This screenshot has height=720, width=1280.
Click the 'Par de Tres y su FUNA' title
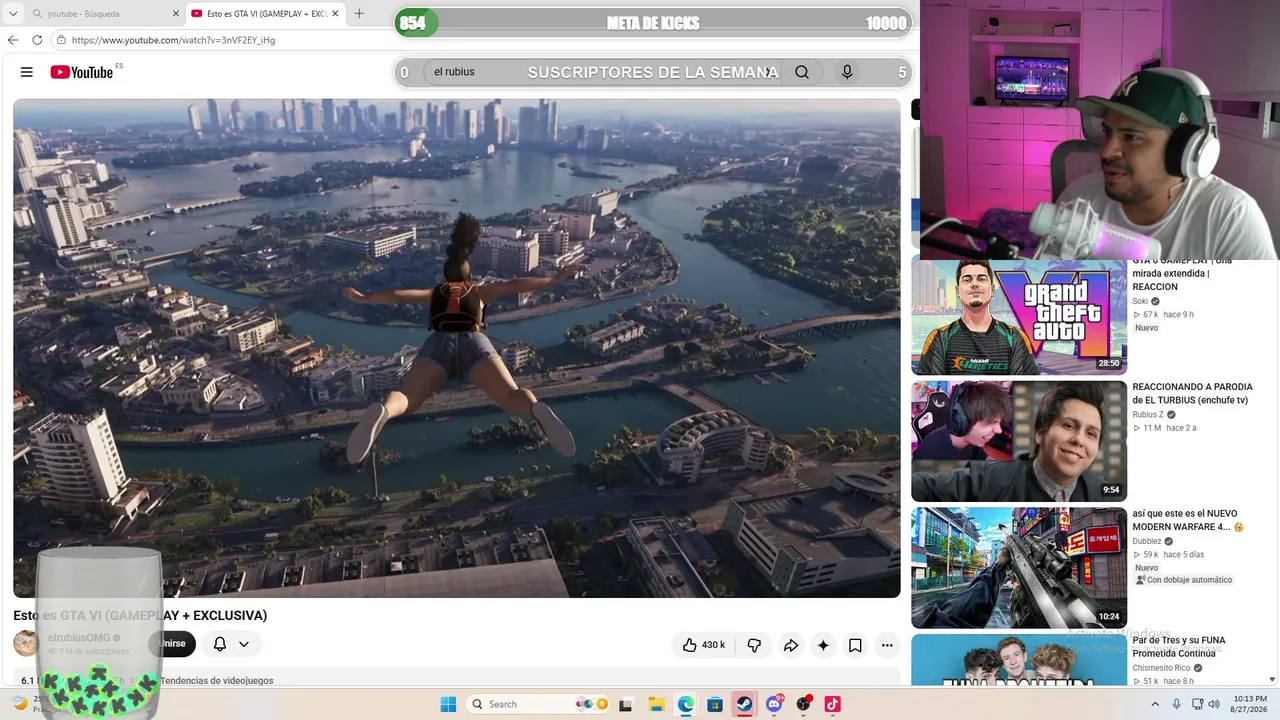(x=1179, y=646)
